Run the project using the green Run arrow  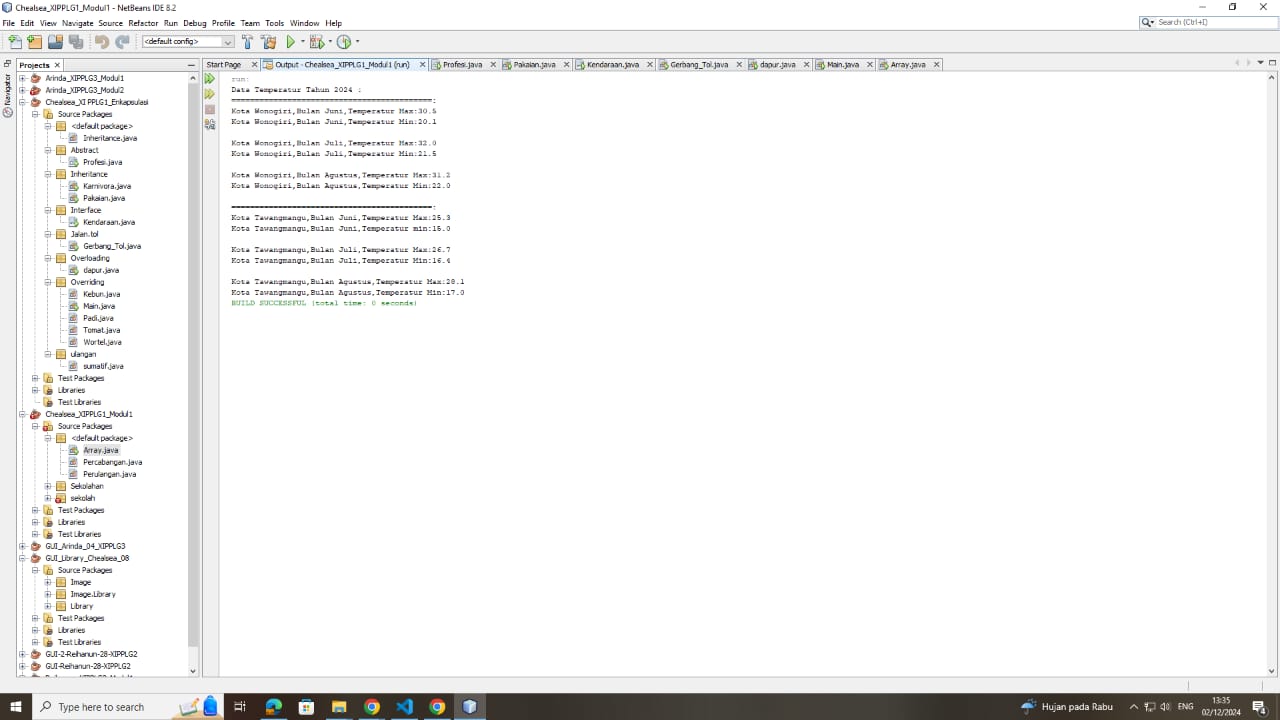(290, 41)
